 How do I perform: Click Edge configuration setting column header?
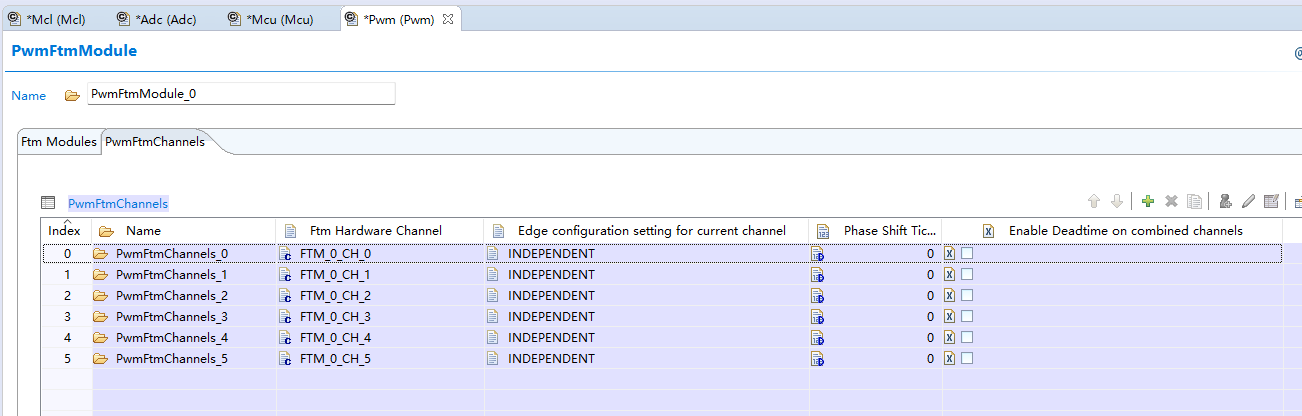(646, 231)
